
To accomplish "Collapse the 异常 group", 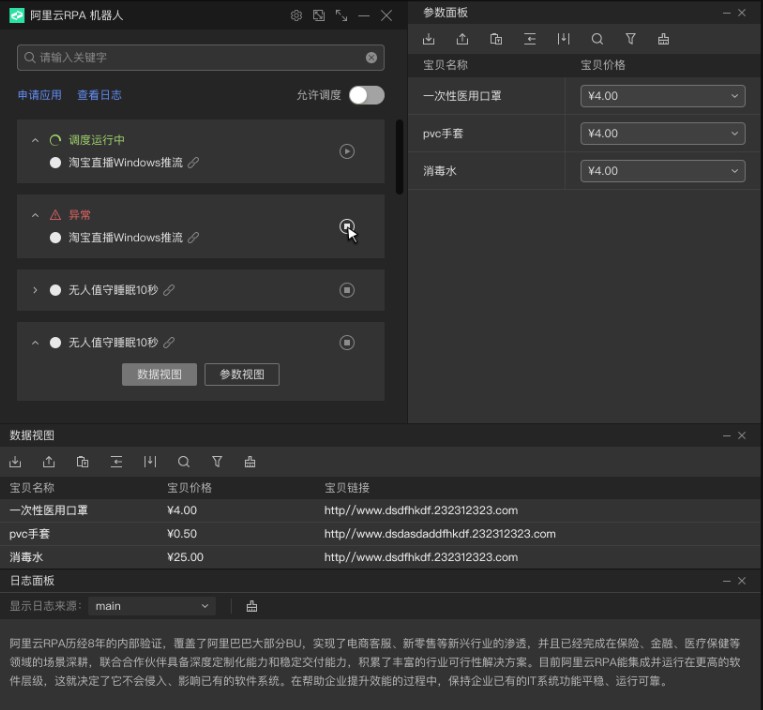I will point(35,215).
